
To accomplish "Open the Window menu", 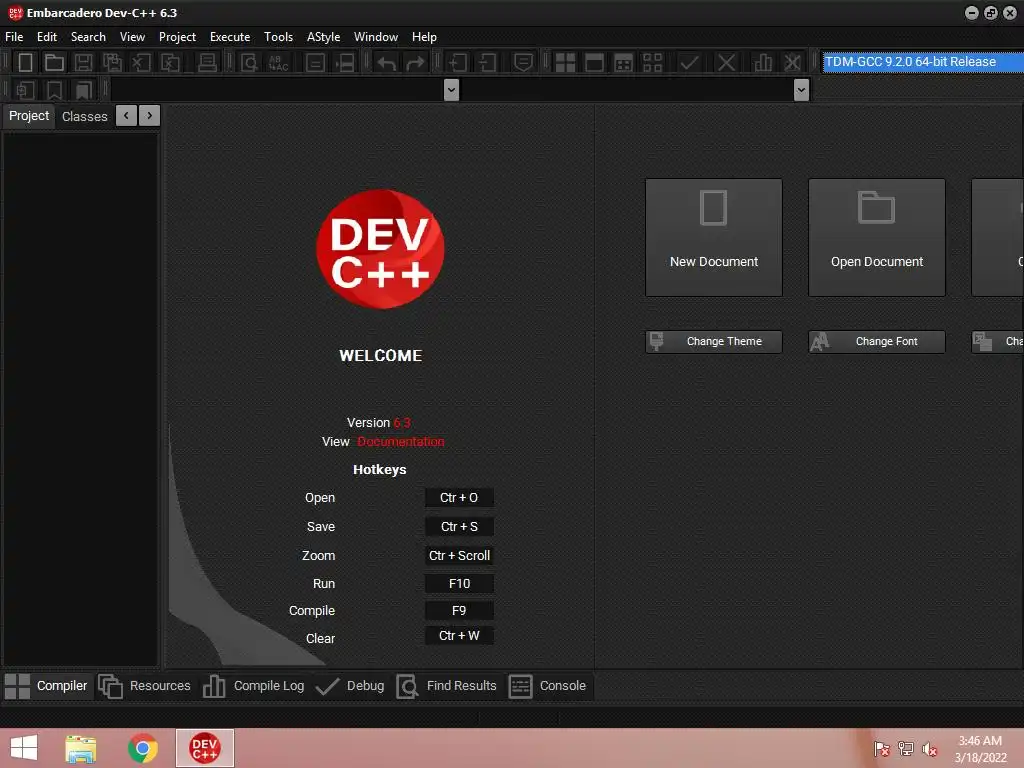I will (376, 37).
